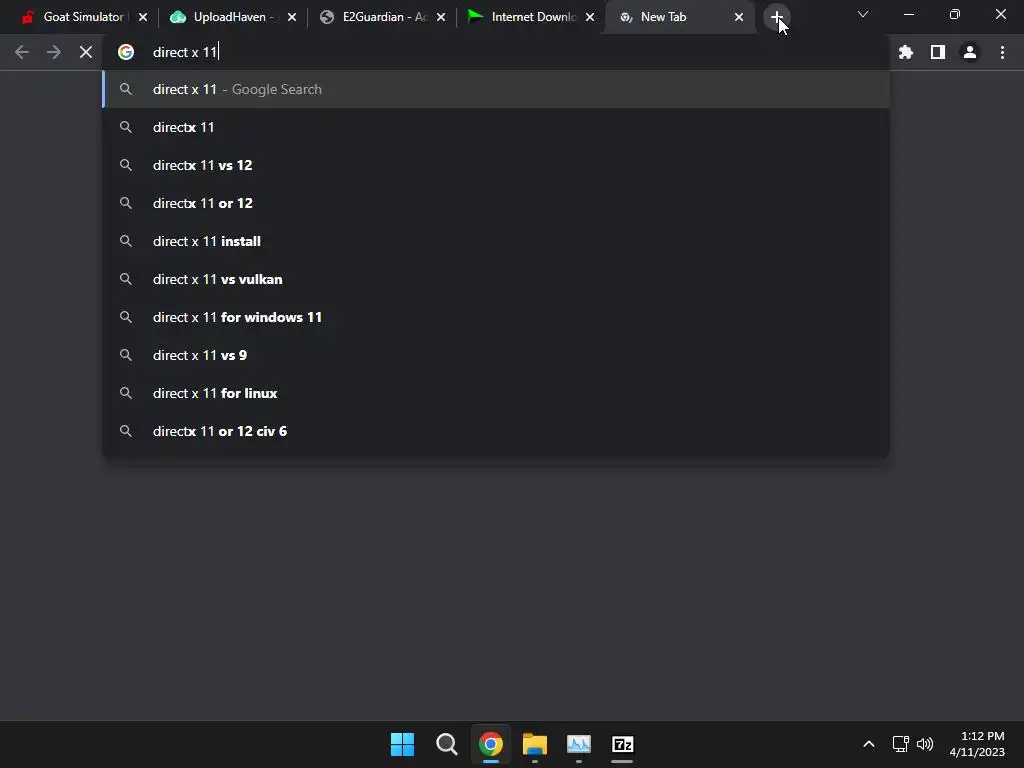This screenshot has width=1024, height=768.
Task: Go back to previous page
Action: coord(22,52)
